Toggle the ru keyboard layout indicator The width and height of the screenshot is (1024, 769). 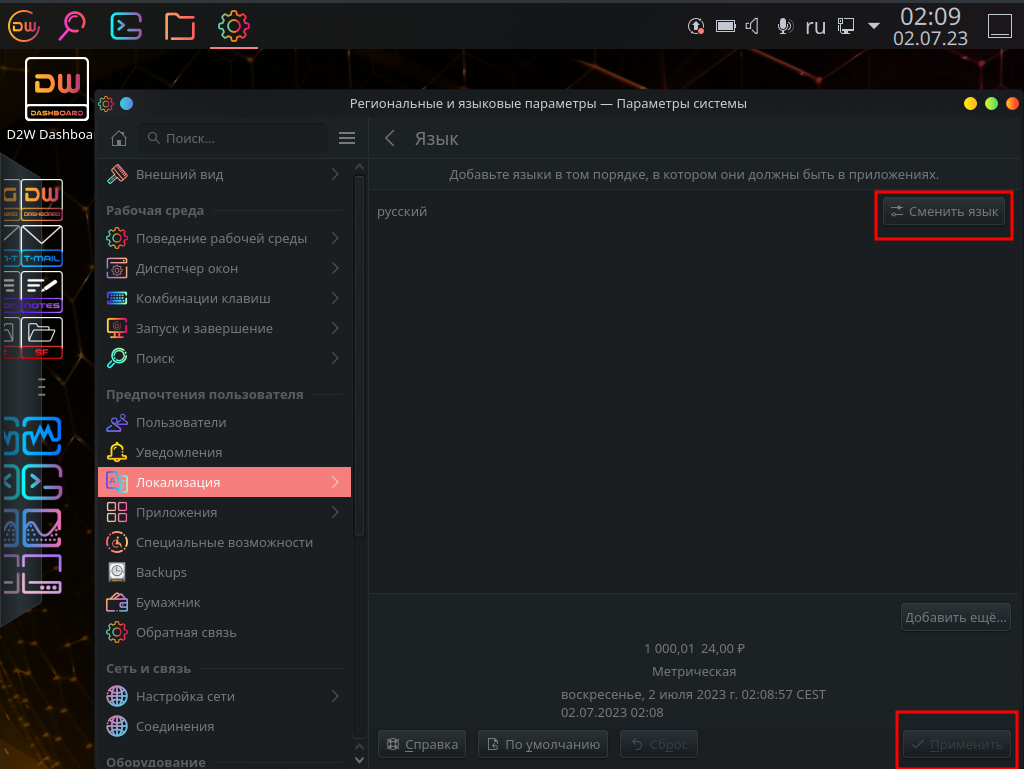click(815, 26)
